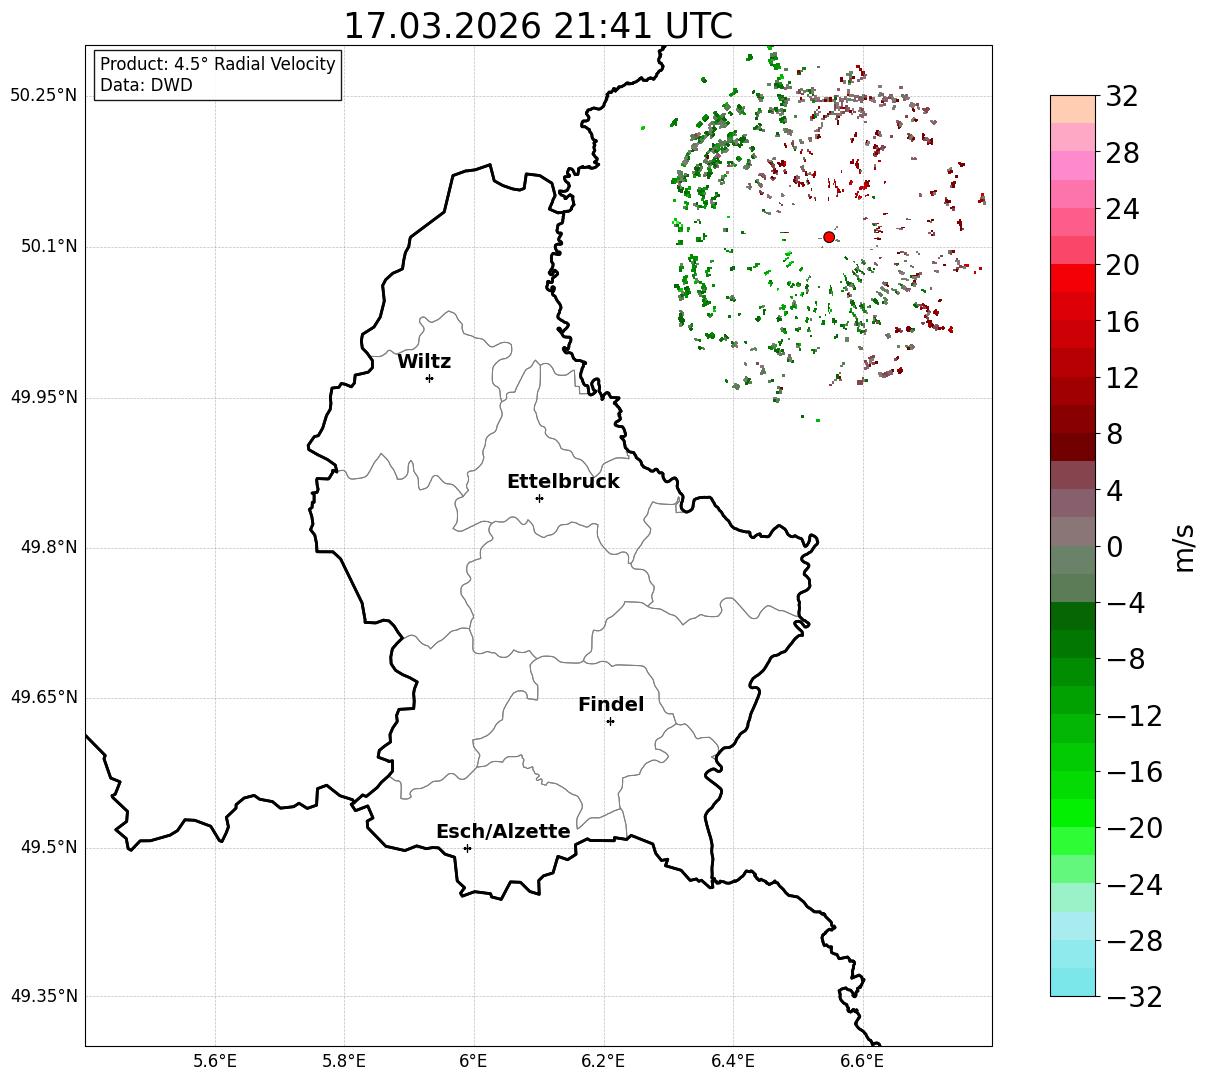Click the 49.5°N latitude label
Viewport: 1207px width, 1081px height.
point(49,847)
